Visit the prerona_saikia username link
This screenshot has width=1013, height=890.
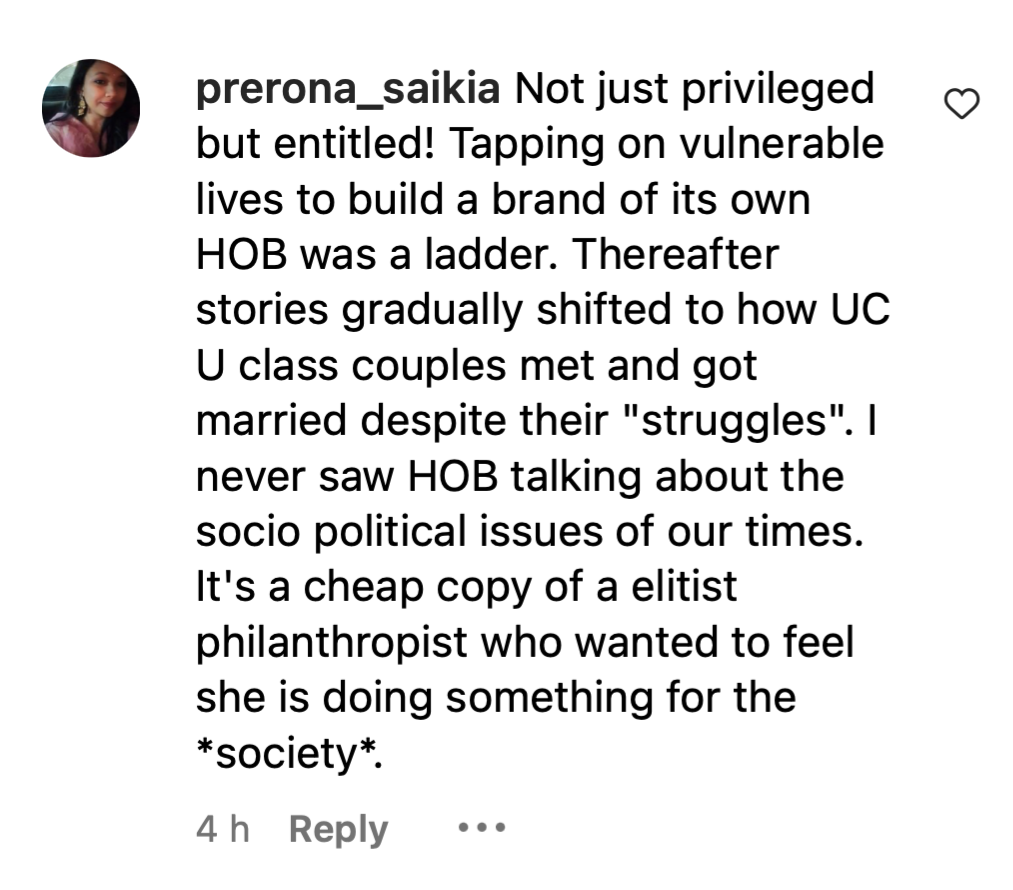tap(348, 88)
